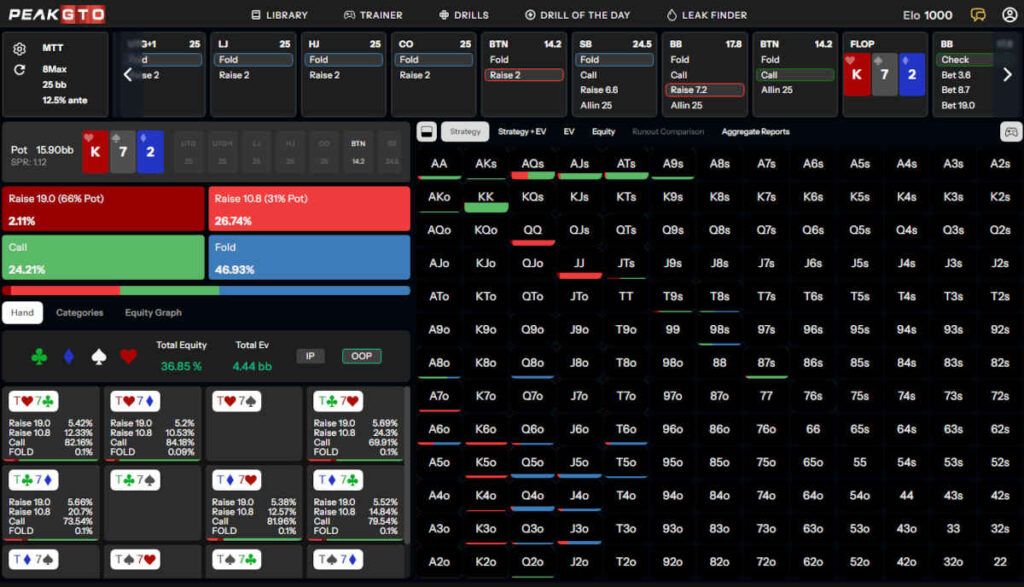1024x587 pixels.
Task: Open Aggregate Reports view
Action: click(755, 132)
